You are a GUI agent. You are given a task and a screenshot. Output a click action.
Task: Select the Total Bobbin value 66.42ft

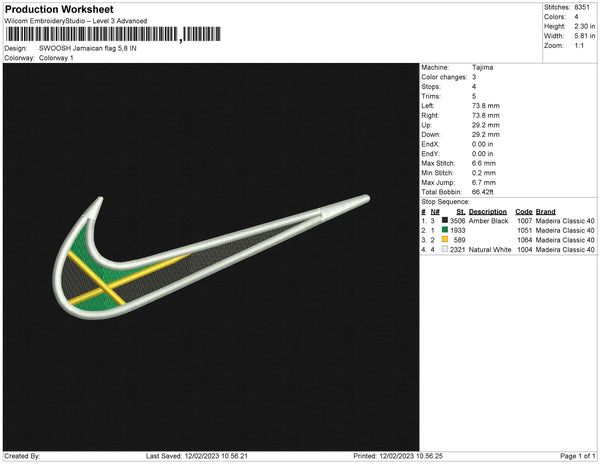[482, 192]
